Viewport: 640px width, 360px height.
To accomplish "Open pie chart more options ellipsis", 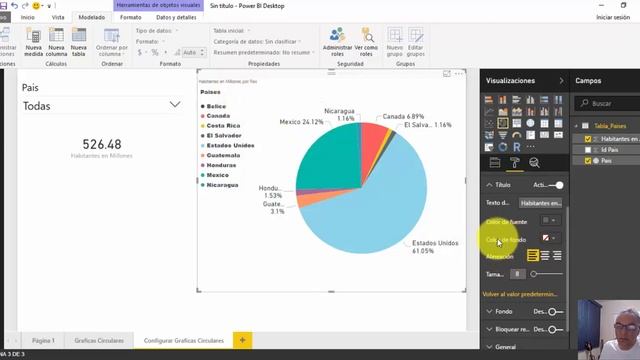I will click(x=459, y=73).
